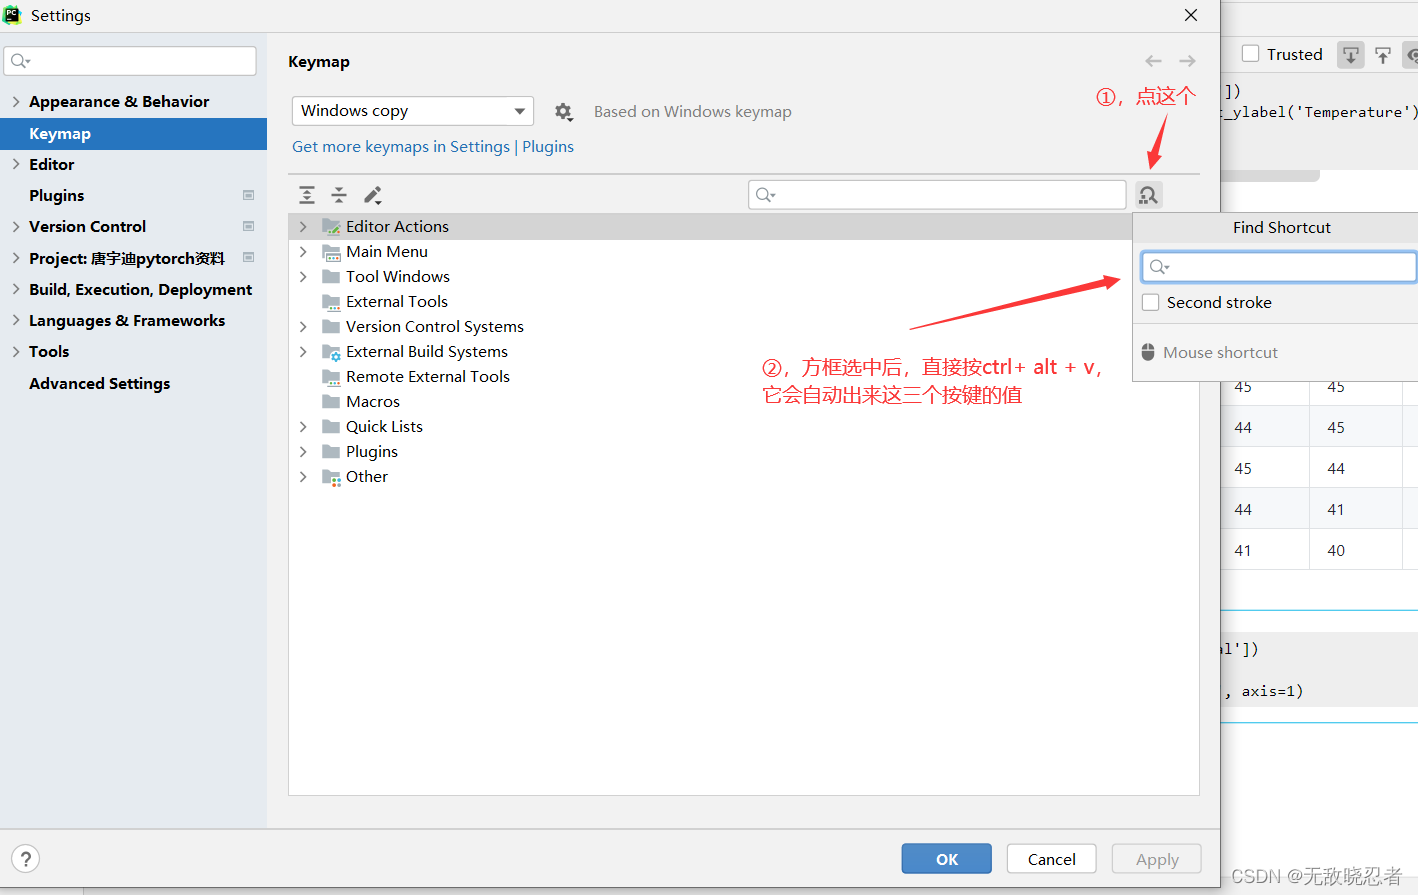The image size is (1418, 895).
Task: Close the Settings dialog
Action: [x=1190, y=15]
